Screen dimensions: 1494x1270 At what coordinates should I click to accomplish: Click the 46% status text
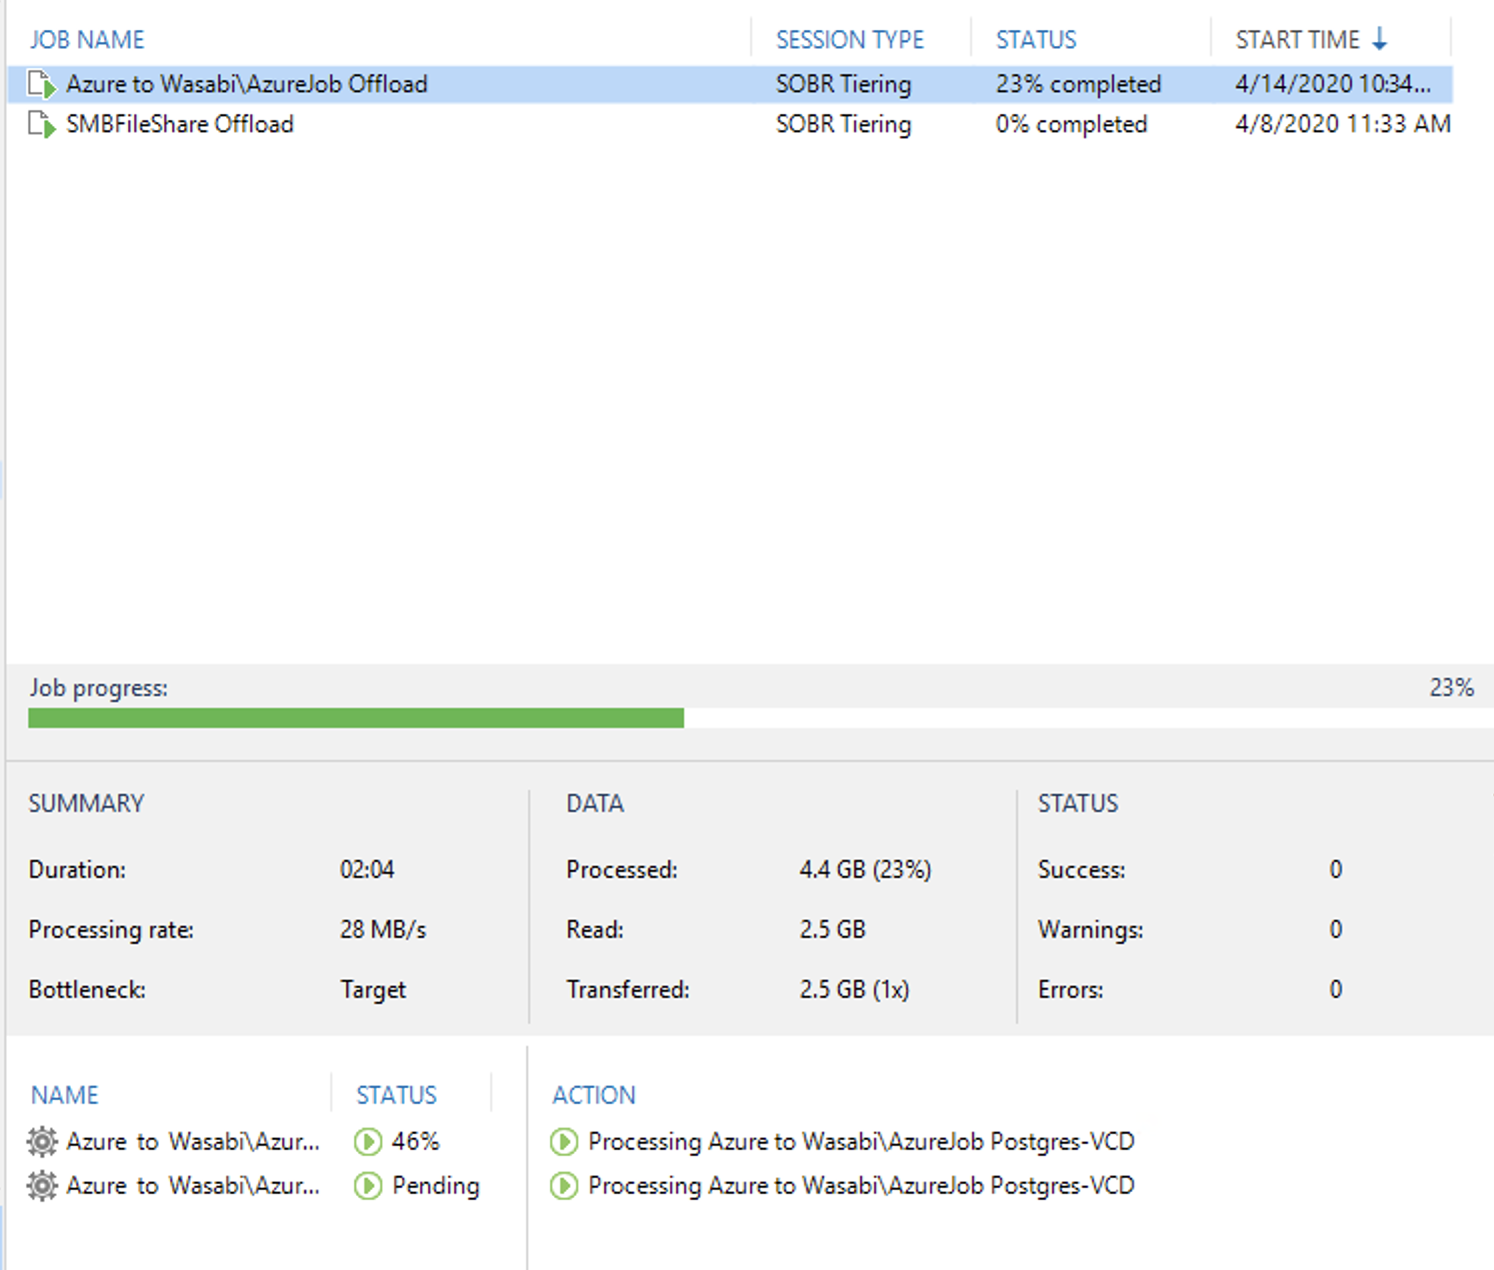point(416,1141)
